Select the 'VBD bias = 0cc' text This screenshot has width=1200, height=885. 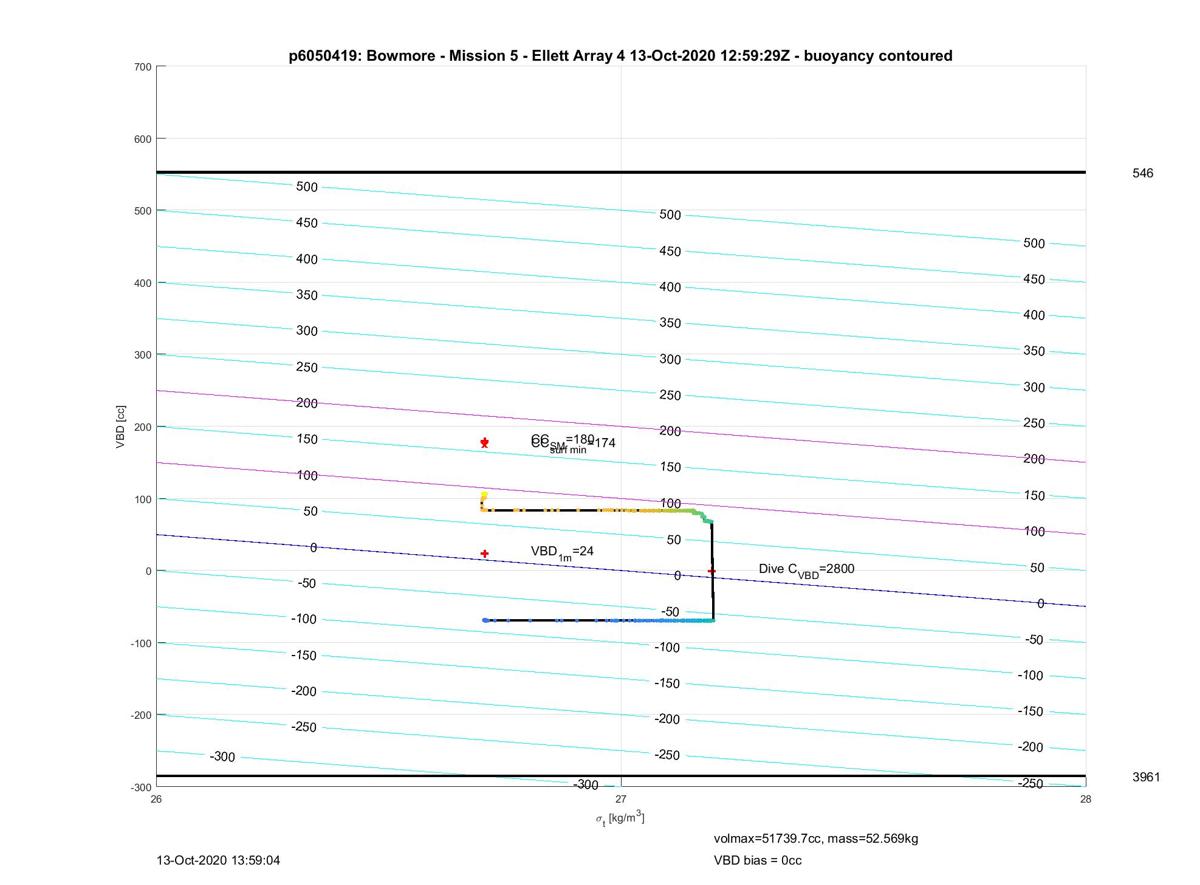757,860
